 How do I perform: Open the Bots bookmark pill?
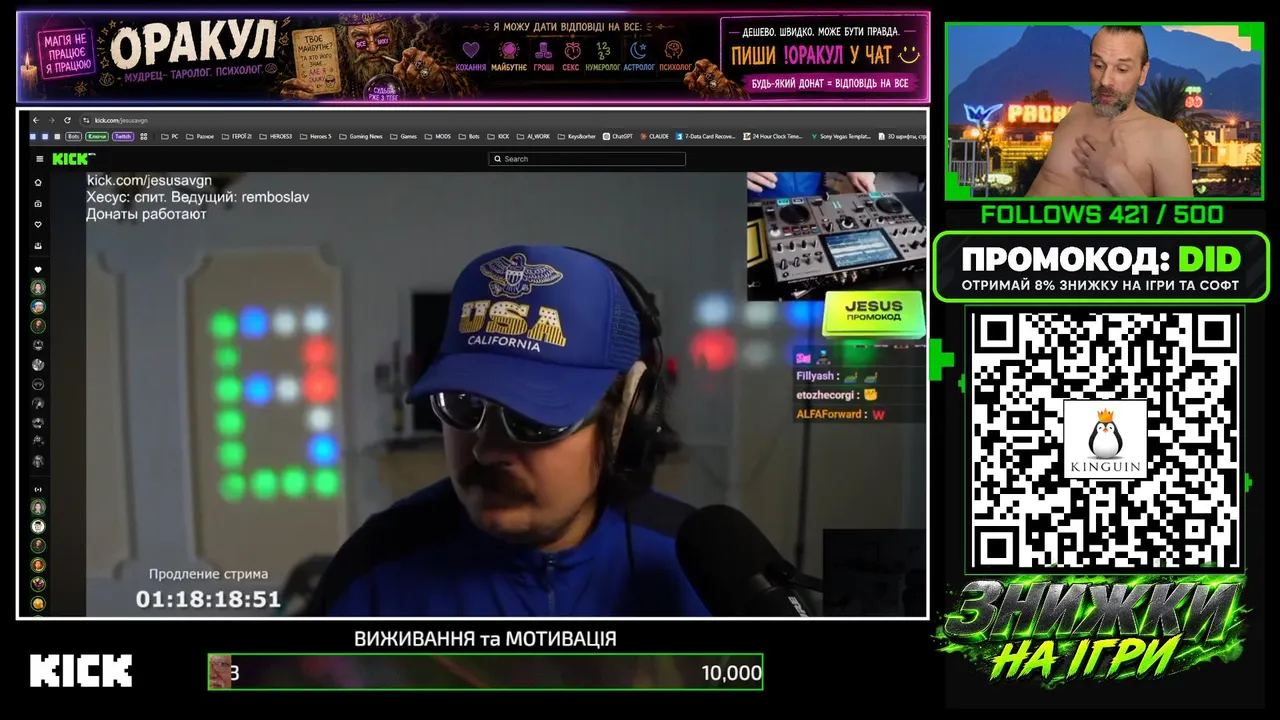pos(73,136)
